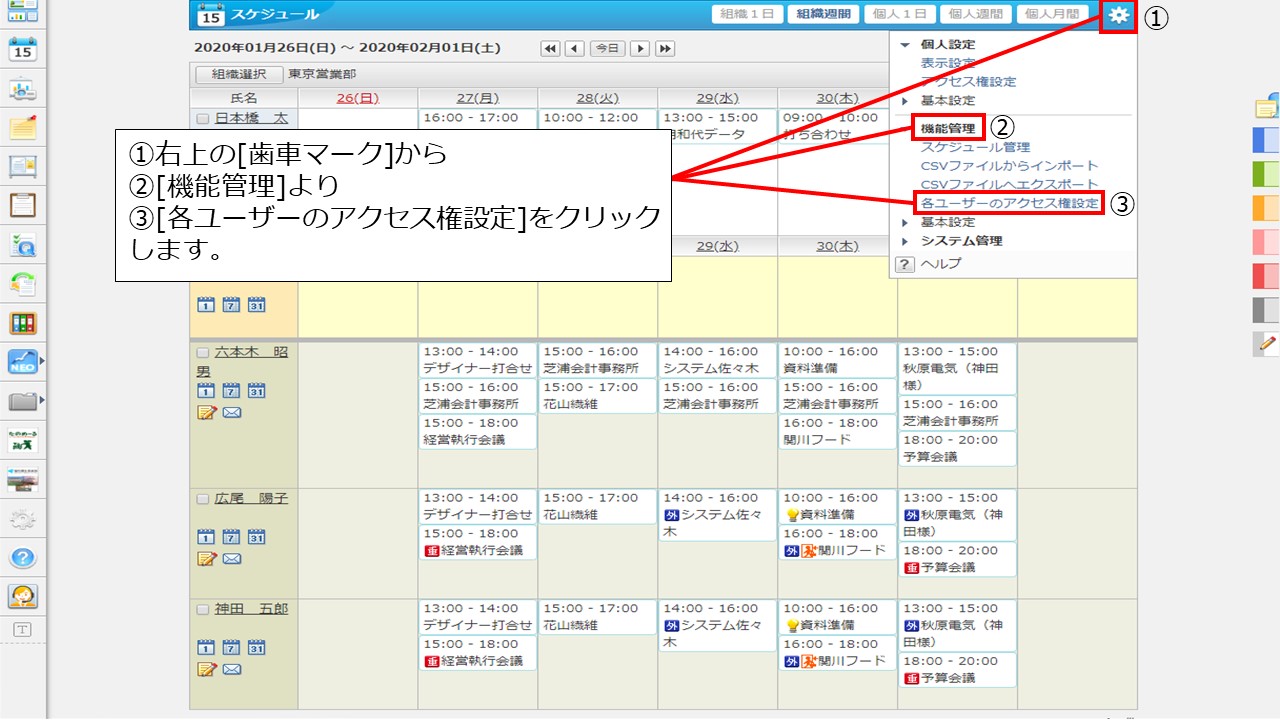Switch to the 個人月間 view tab

pyautogui.click(x=1052, y=14)
